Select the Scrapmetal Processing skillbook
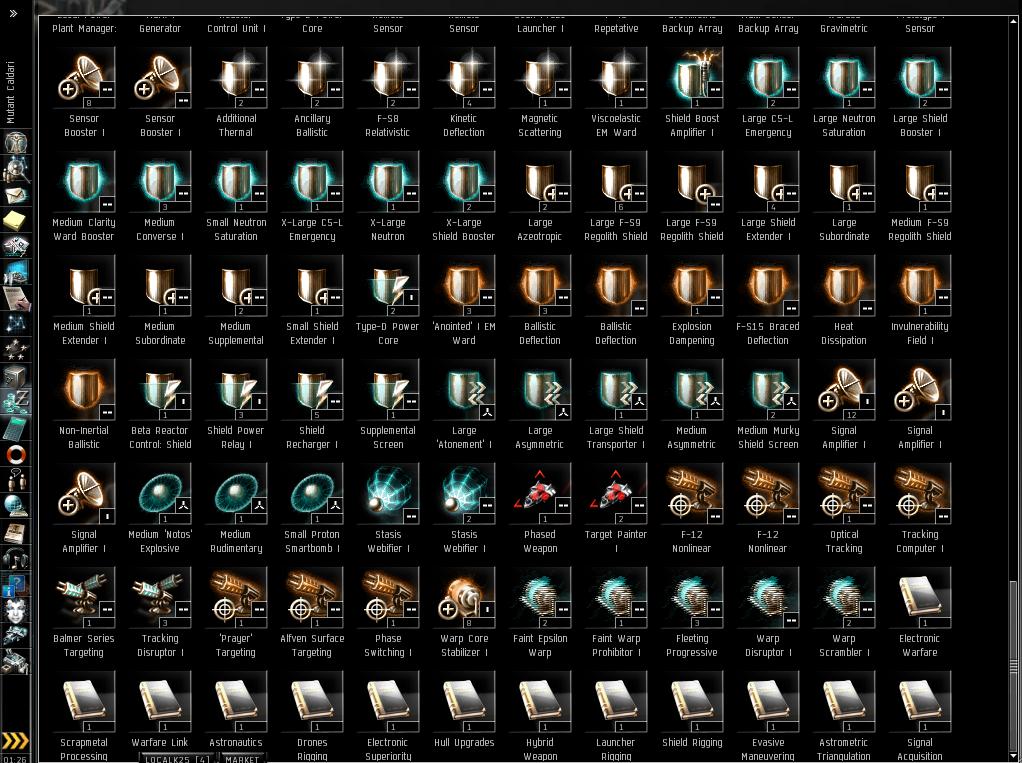 (84, 701)
